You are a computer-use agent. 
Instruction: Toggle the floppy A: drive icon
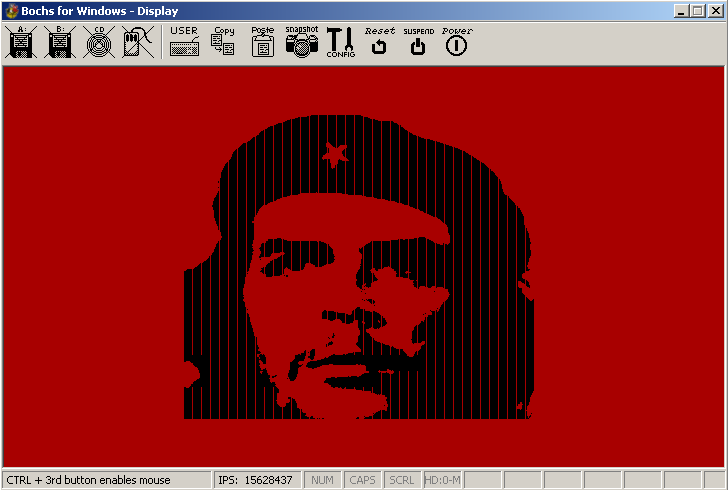[21, 42]
